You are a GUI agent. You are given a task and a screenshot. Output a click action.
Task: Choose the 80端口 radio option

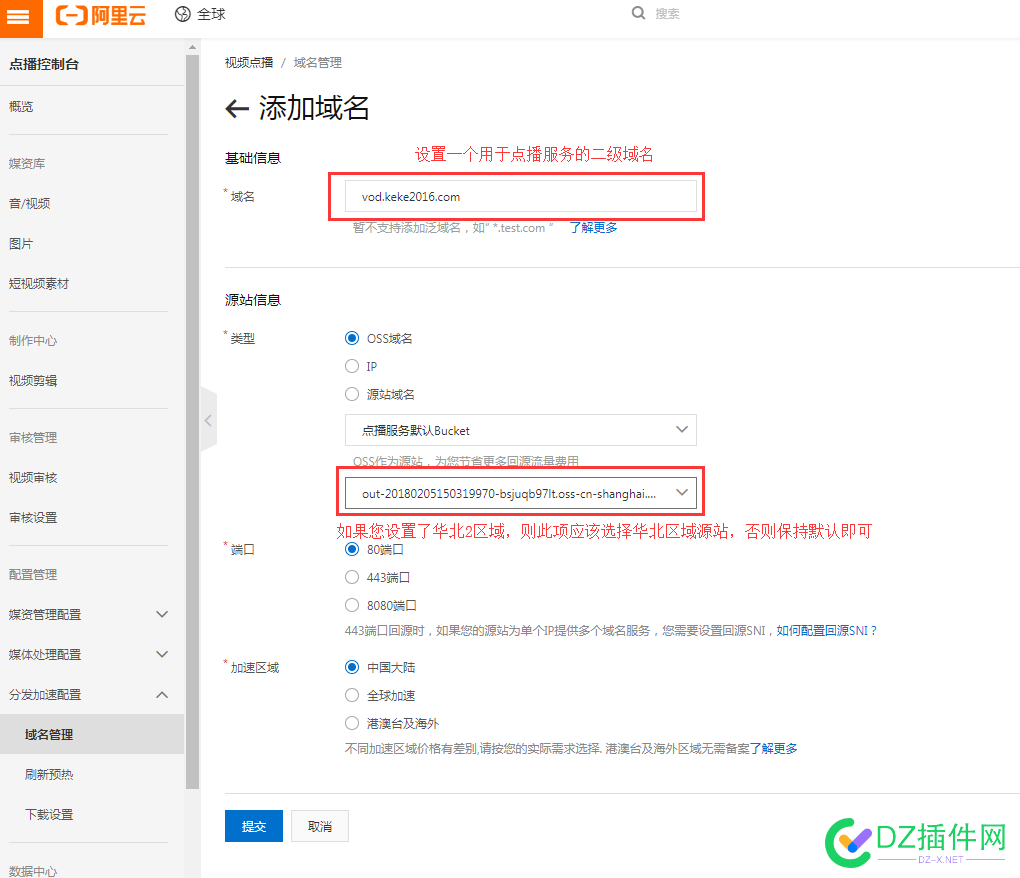click(x=352, y=550)
